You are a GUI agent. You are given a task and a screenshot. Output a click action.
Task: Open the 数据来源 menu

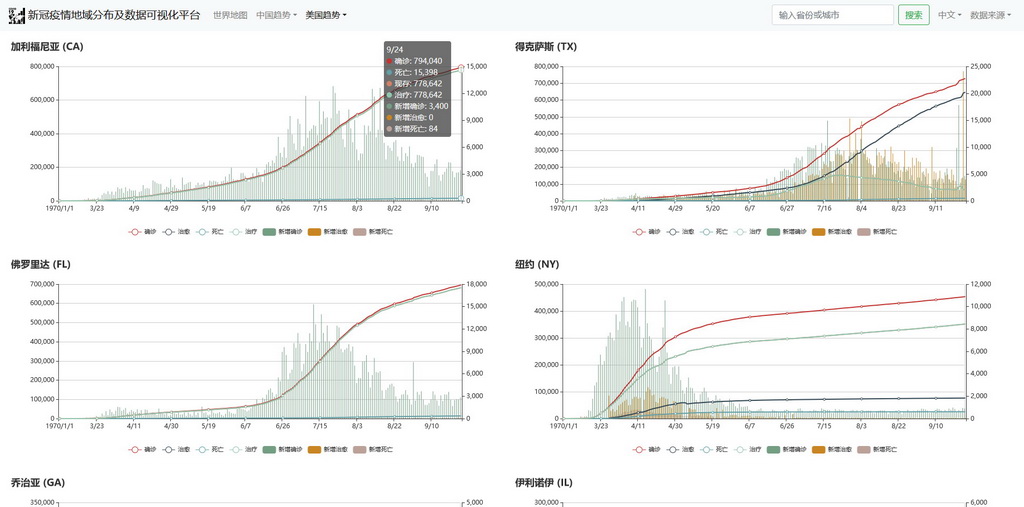point(990,15)
